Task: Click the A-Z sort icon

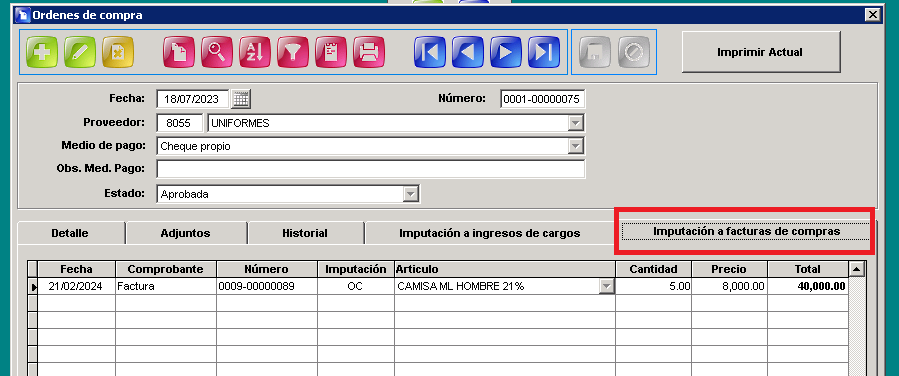Action: click(x=255, y=52)
